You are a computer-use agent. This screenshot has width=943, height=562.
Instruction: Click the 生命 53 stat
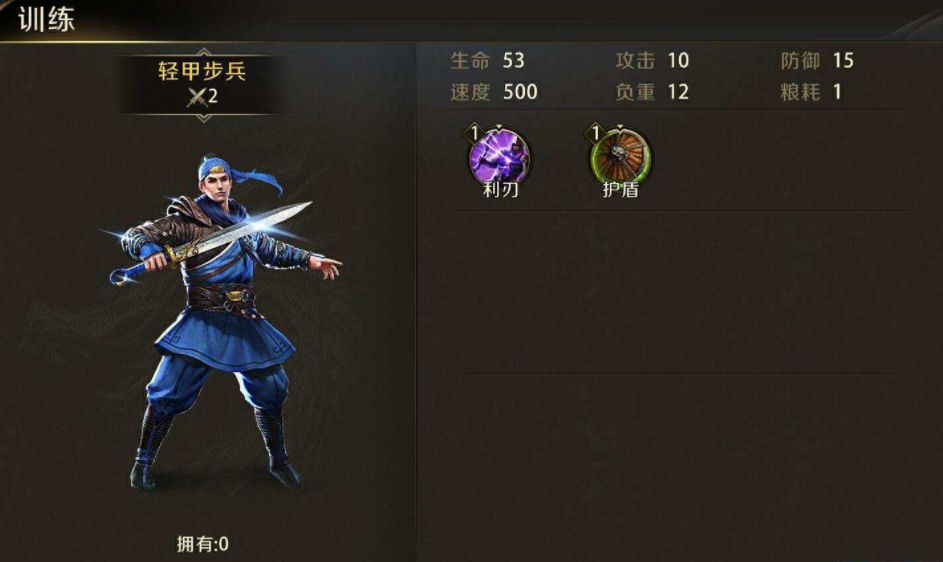point(488,60)
